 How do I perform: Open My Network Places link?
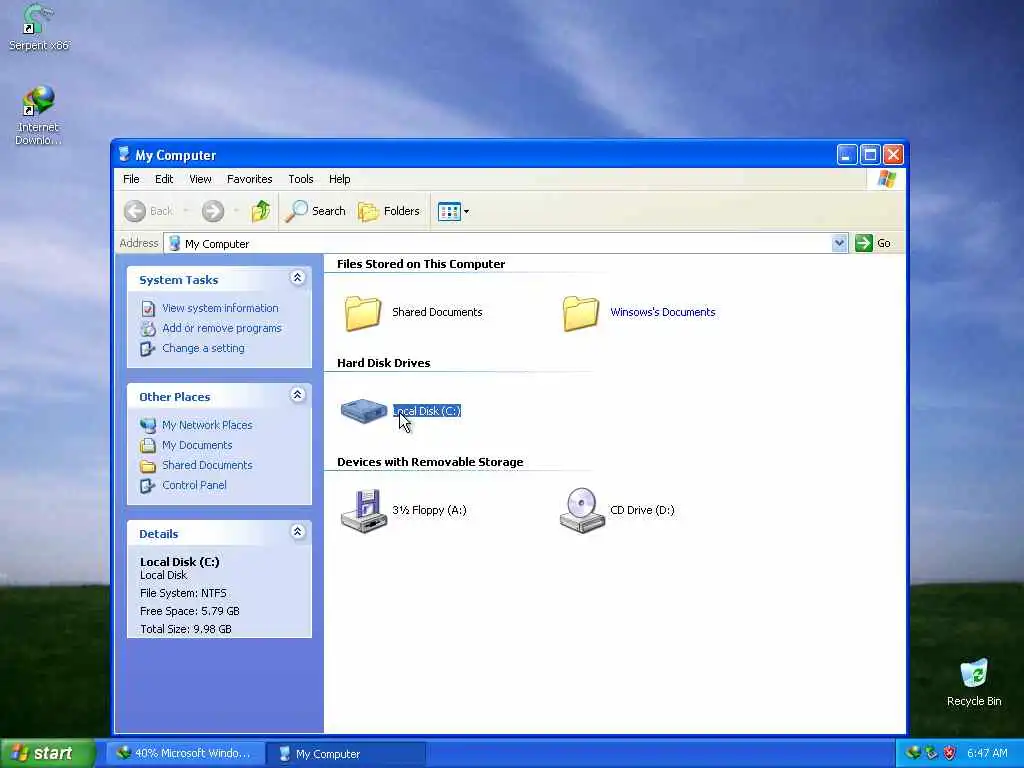pos(207,425)
